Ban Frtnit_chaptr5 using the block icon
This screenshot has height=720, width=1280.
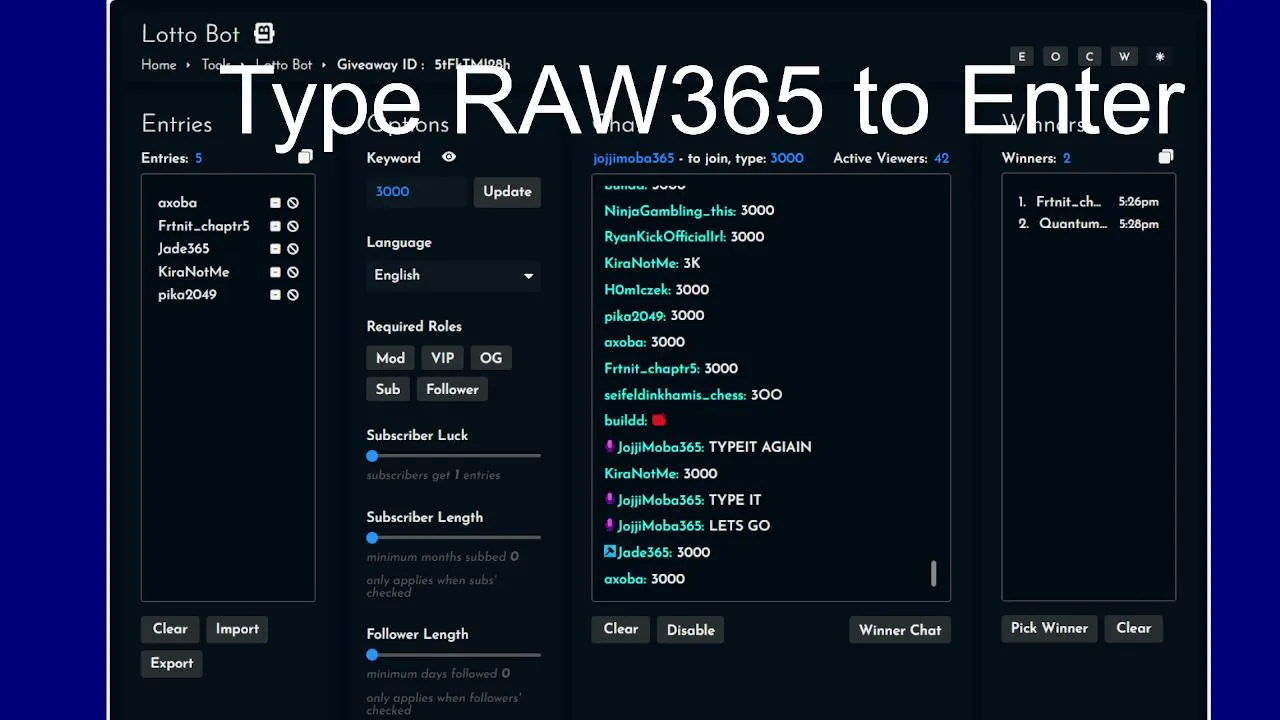(293, 226)
